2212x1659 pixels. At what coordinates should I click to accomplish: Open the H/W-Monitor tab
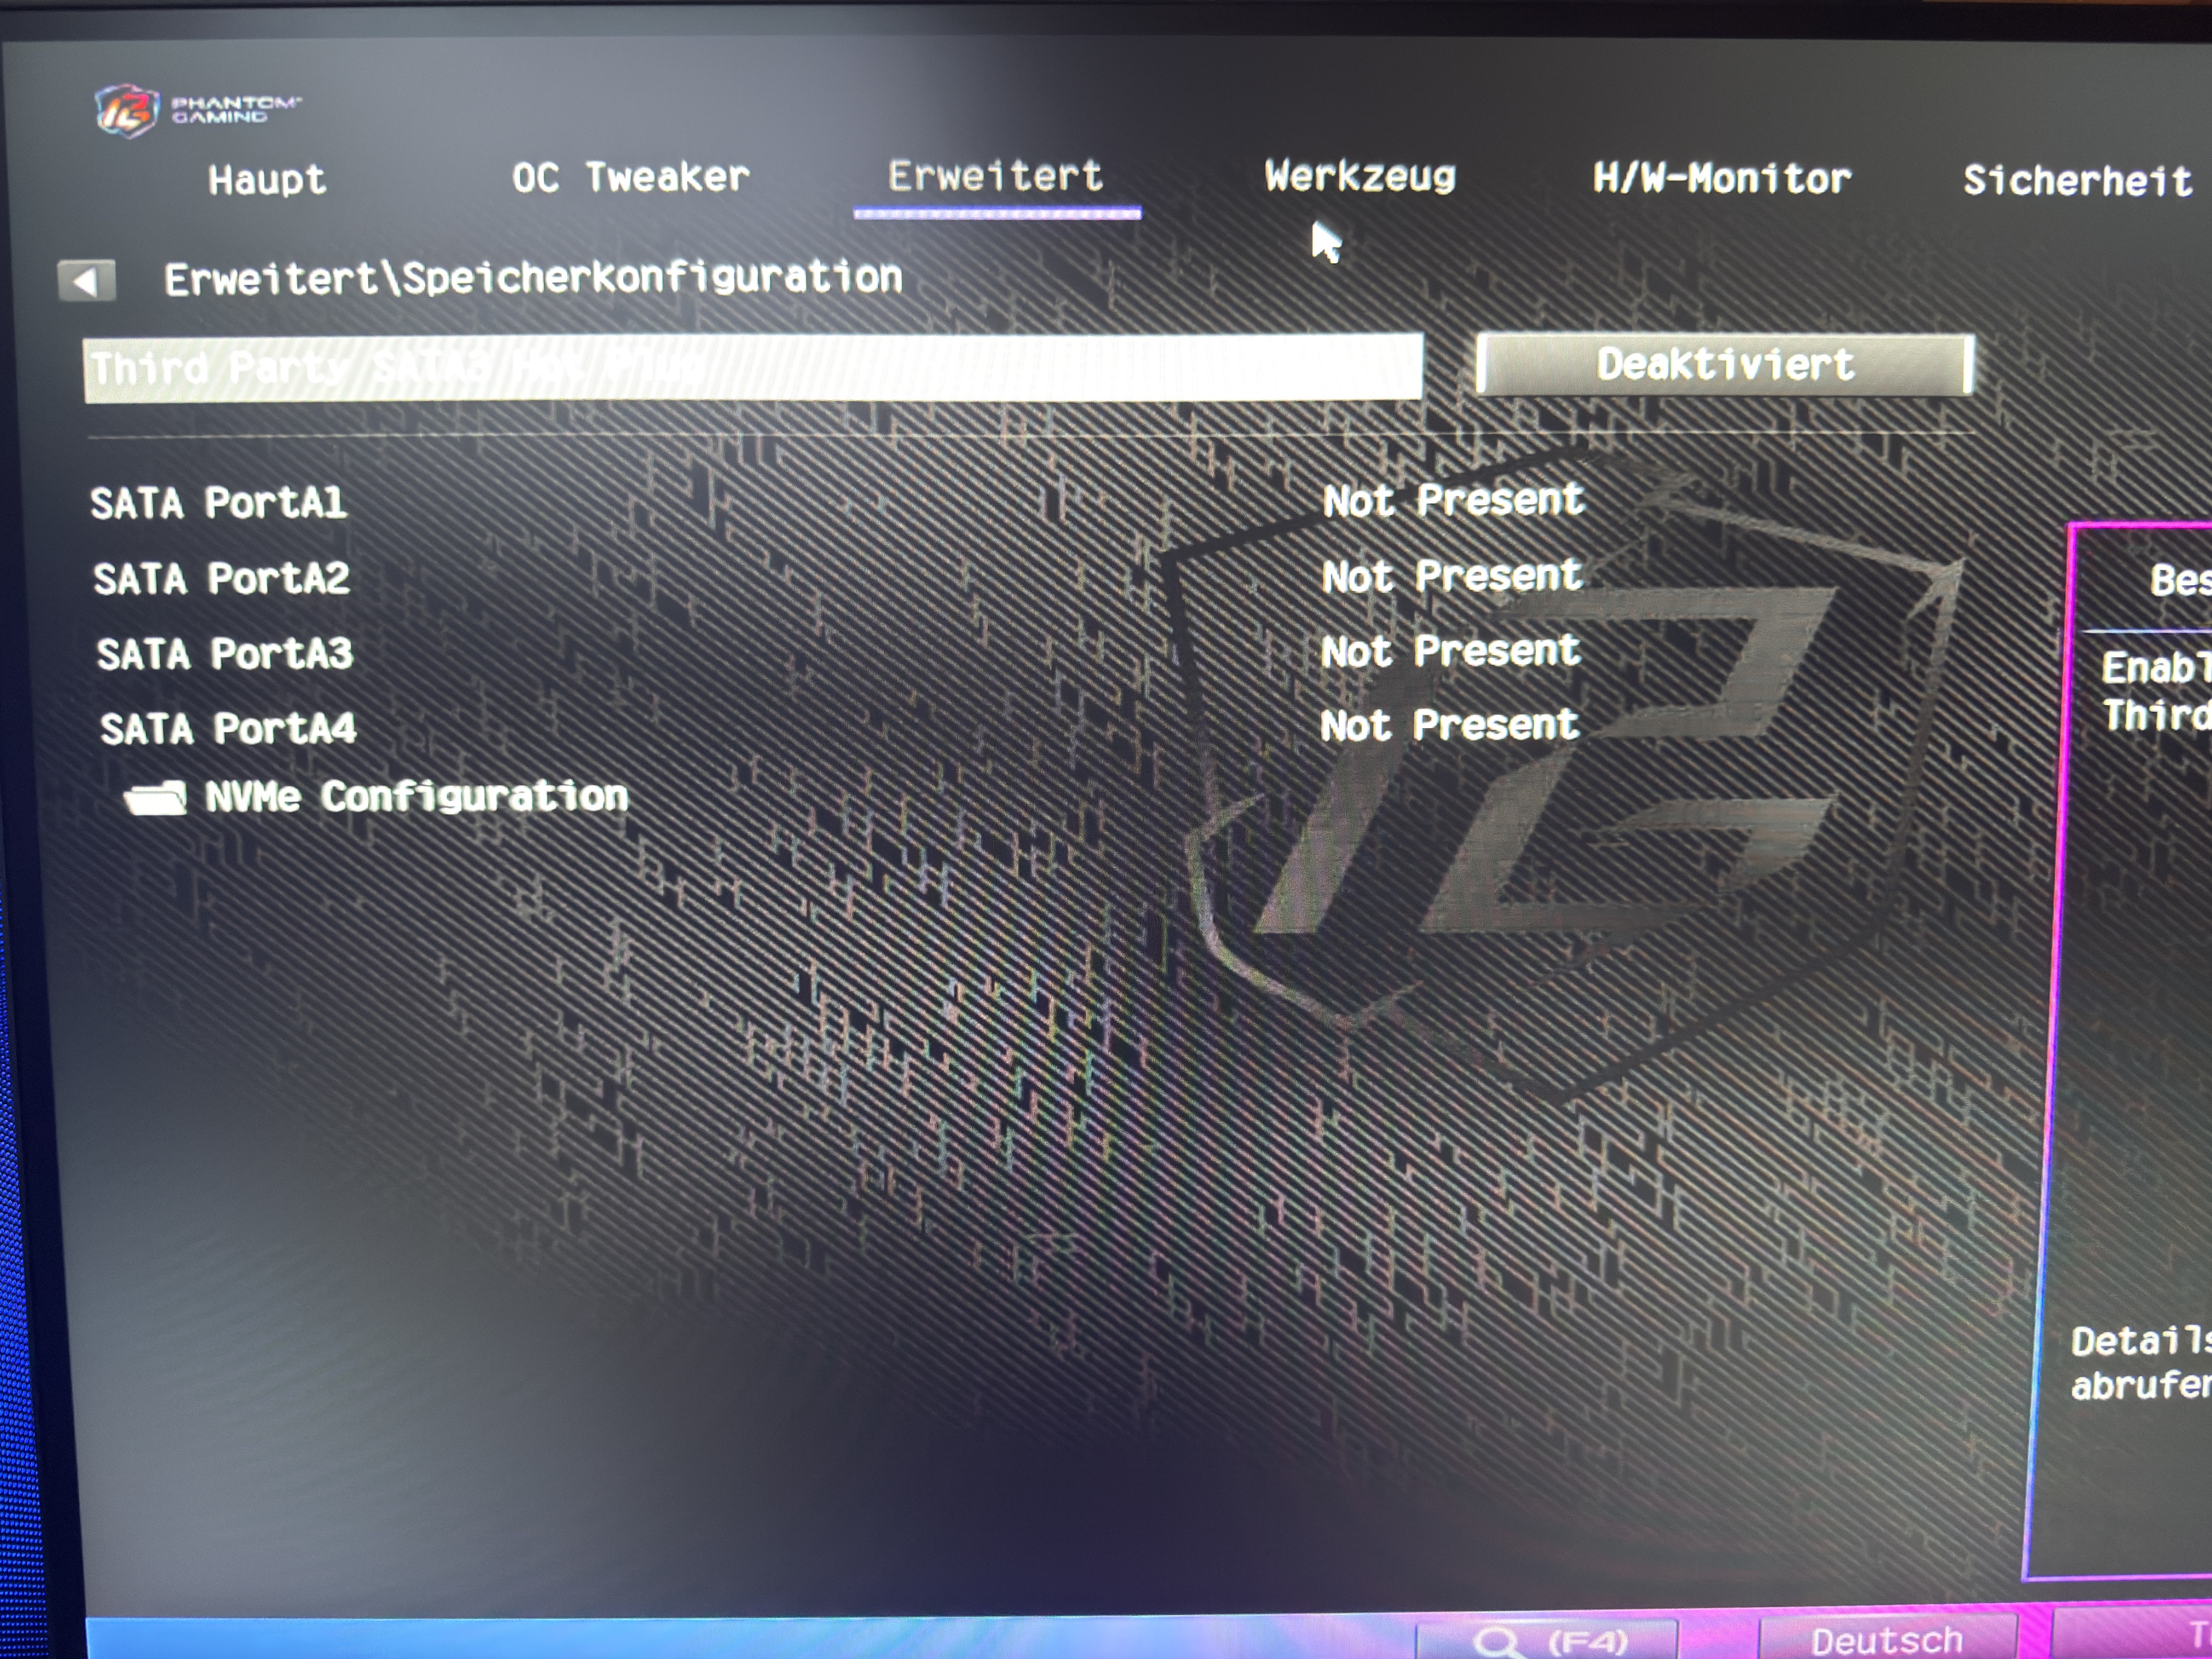point(1721,179)
